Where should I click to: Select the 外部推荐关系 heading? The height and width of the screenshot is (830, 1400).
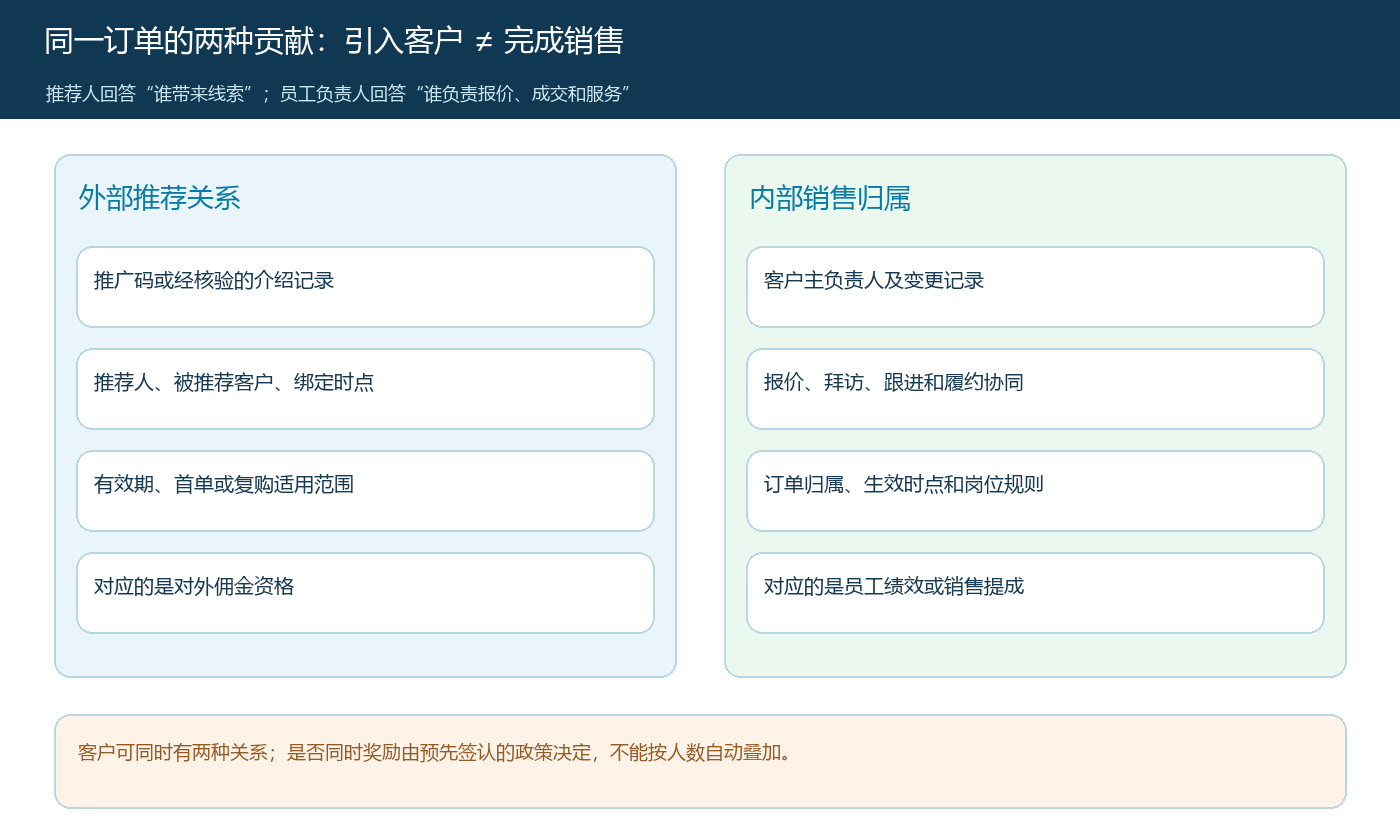coord(160,198)
